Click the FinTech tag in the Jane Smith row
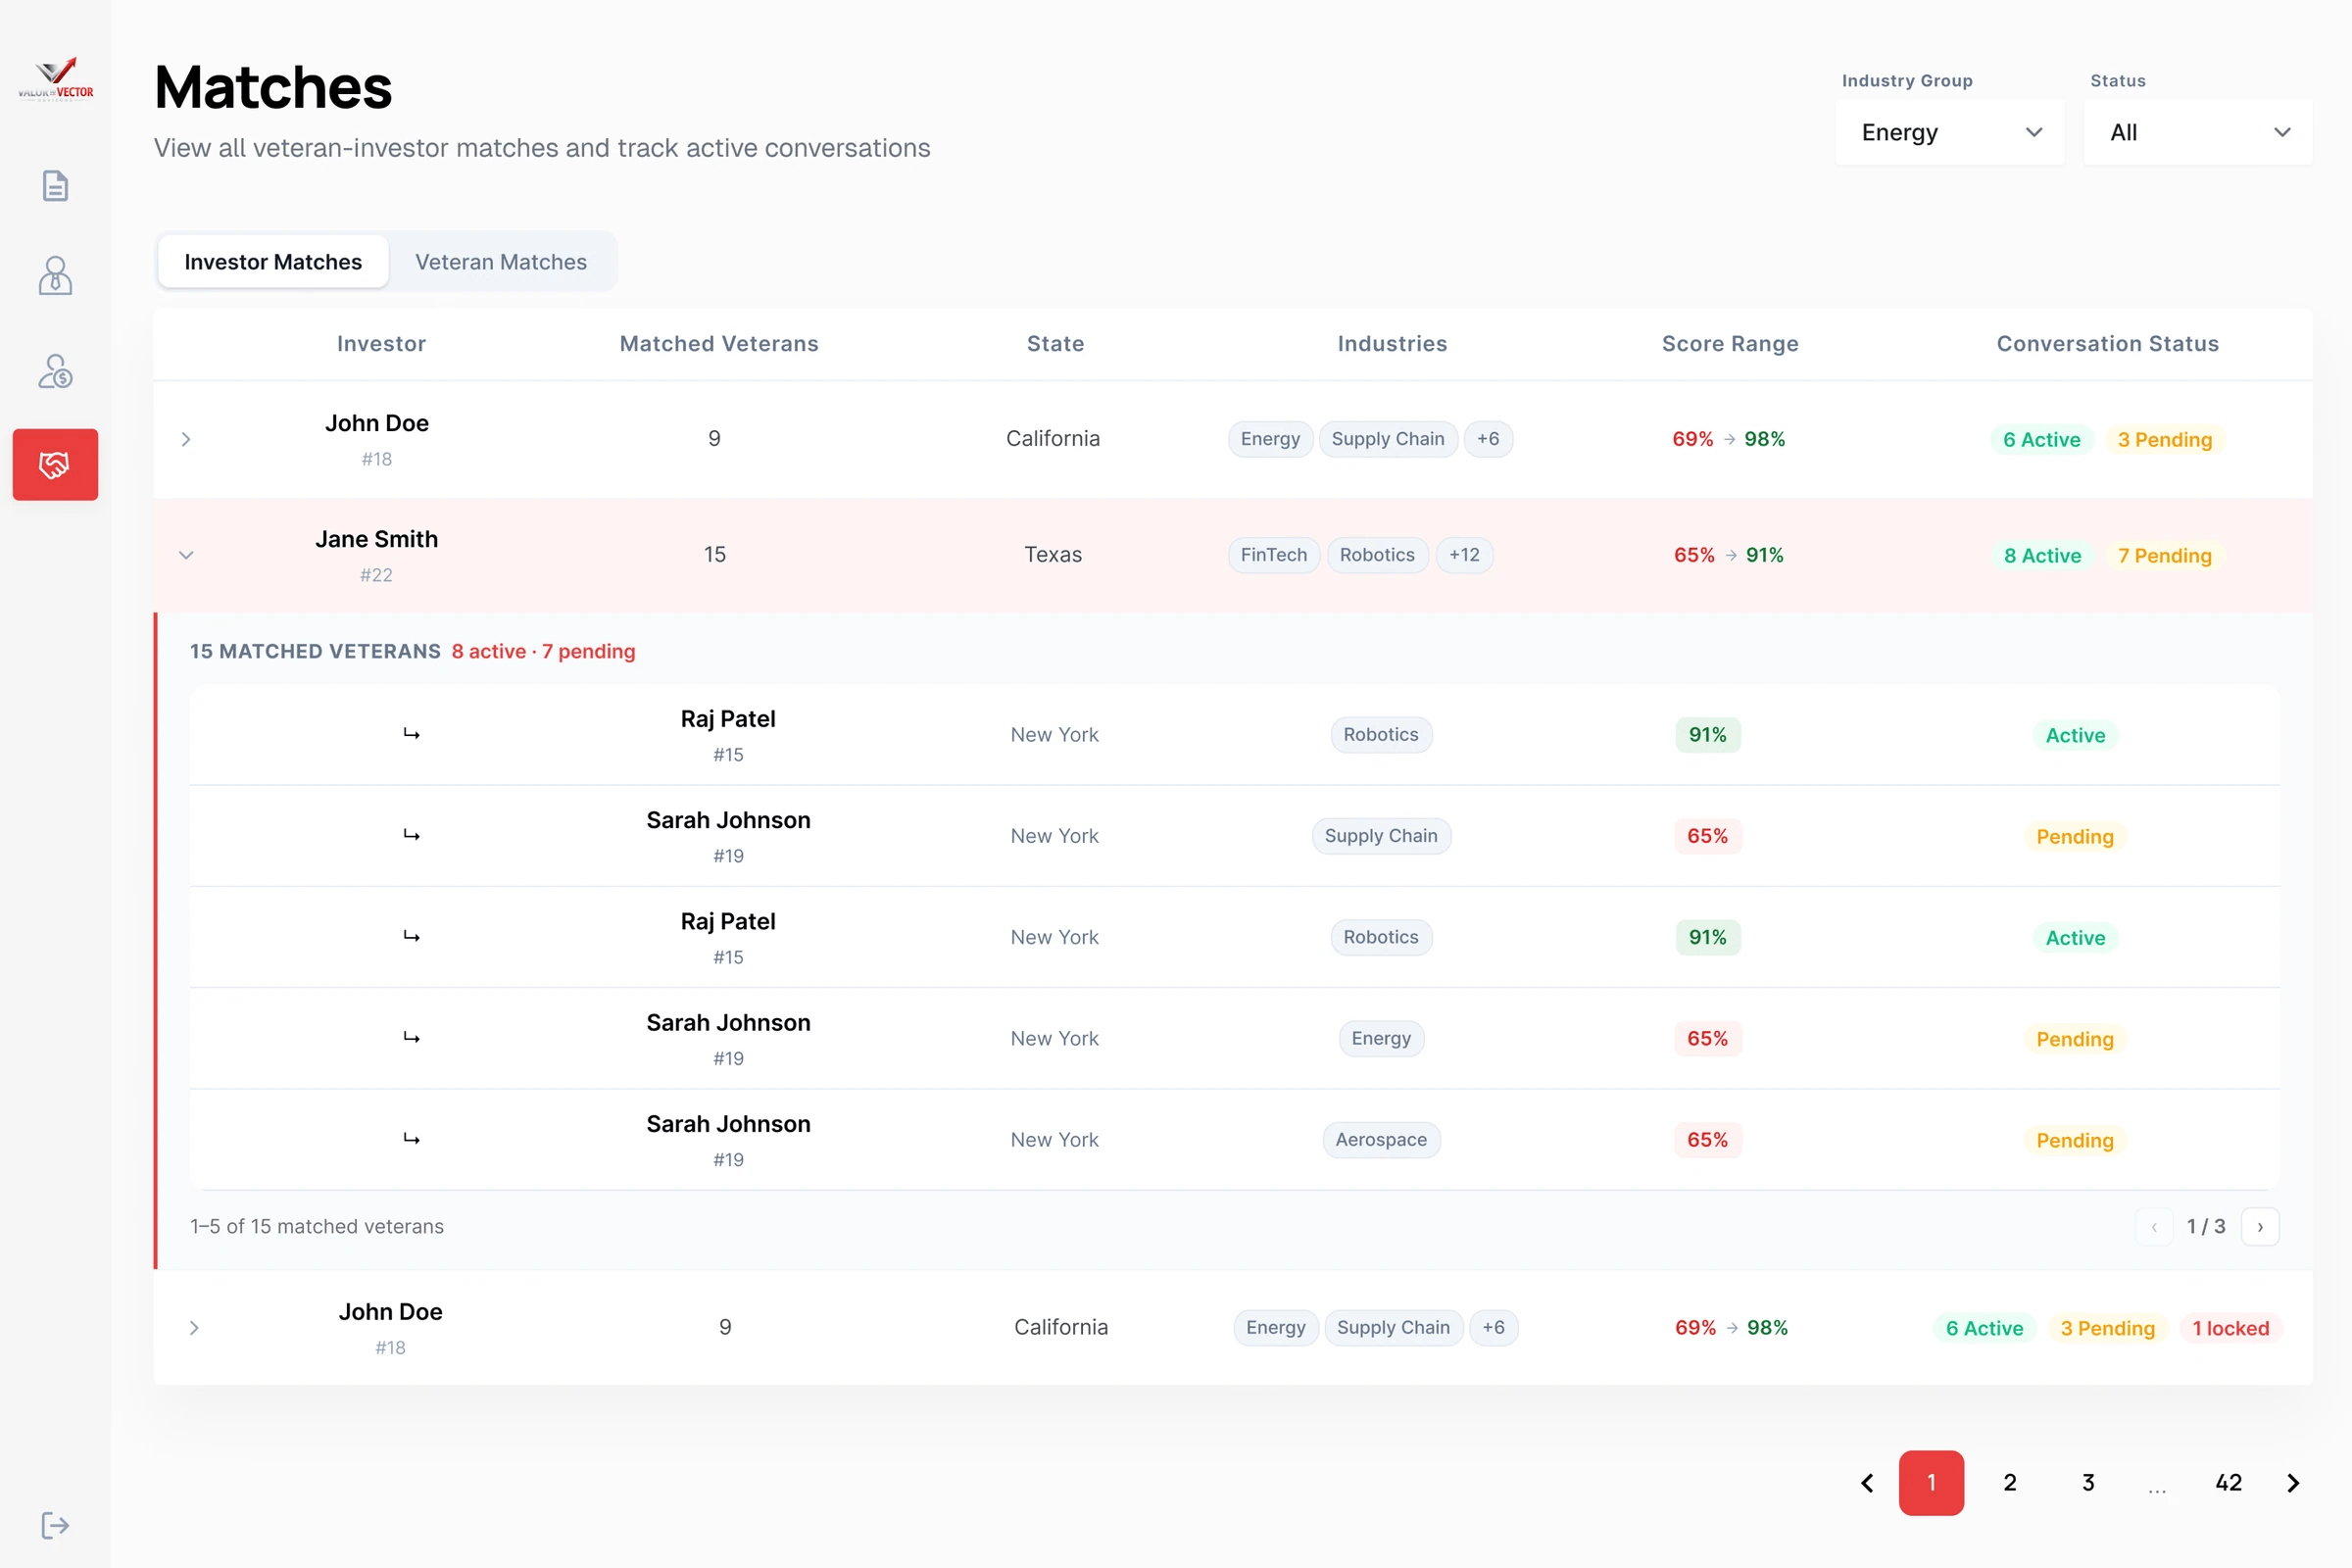Viewport: 2352px width, 1568px height. 1273,555
